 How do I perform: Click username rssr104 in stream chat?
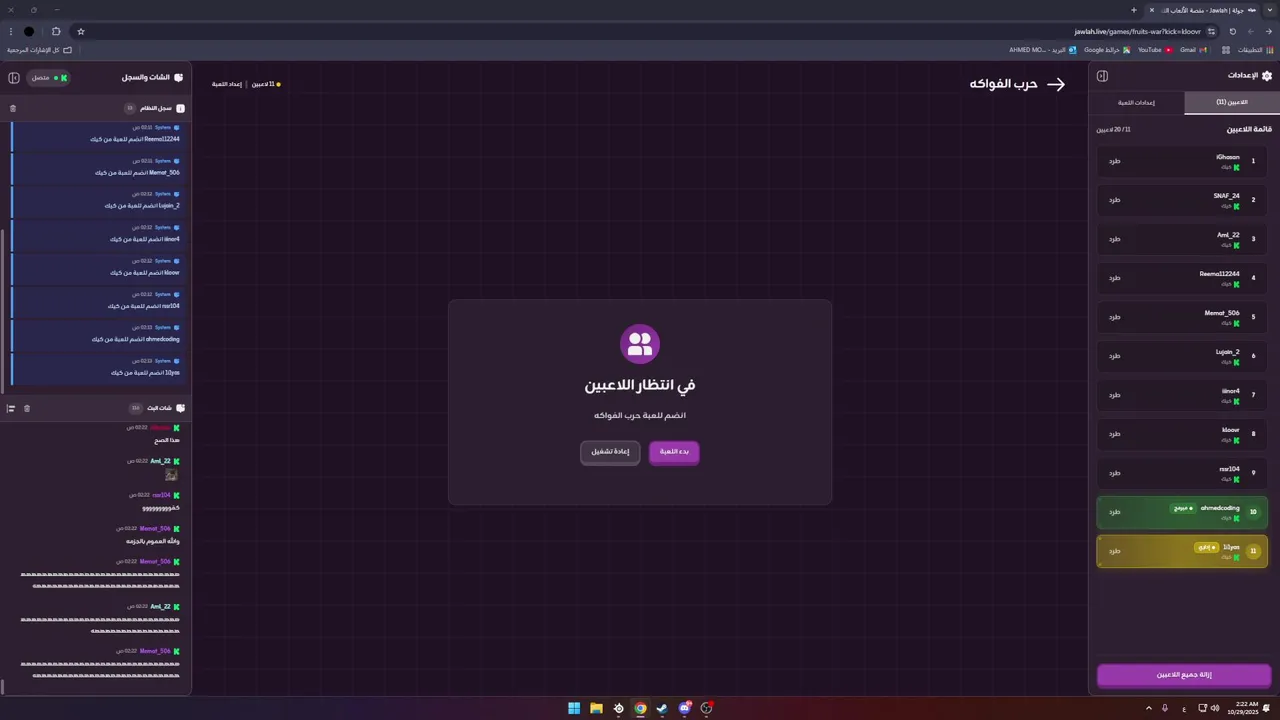[x=161, y=495]
